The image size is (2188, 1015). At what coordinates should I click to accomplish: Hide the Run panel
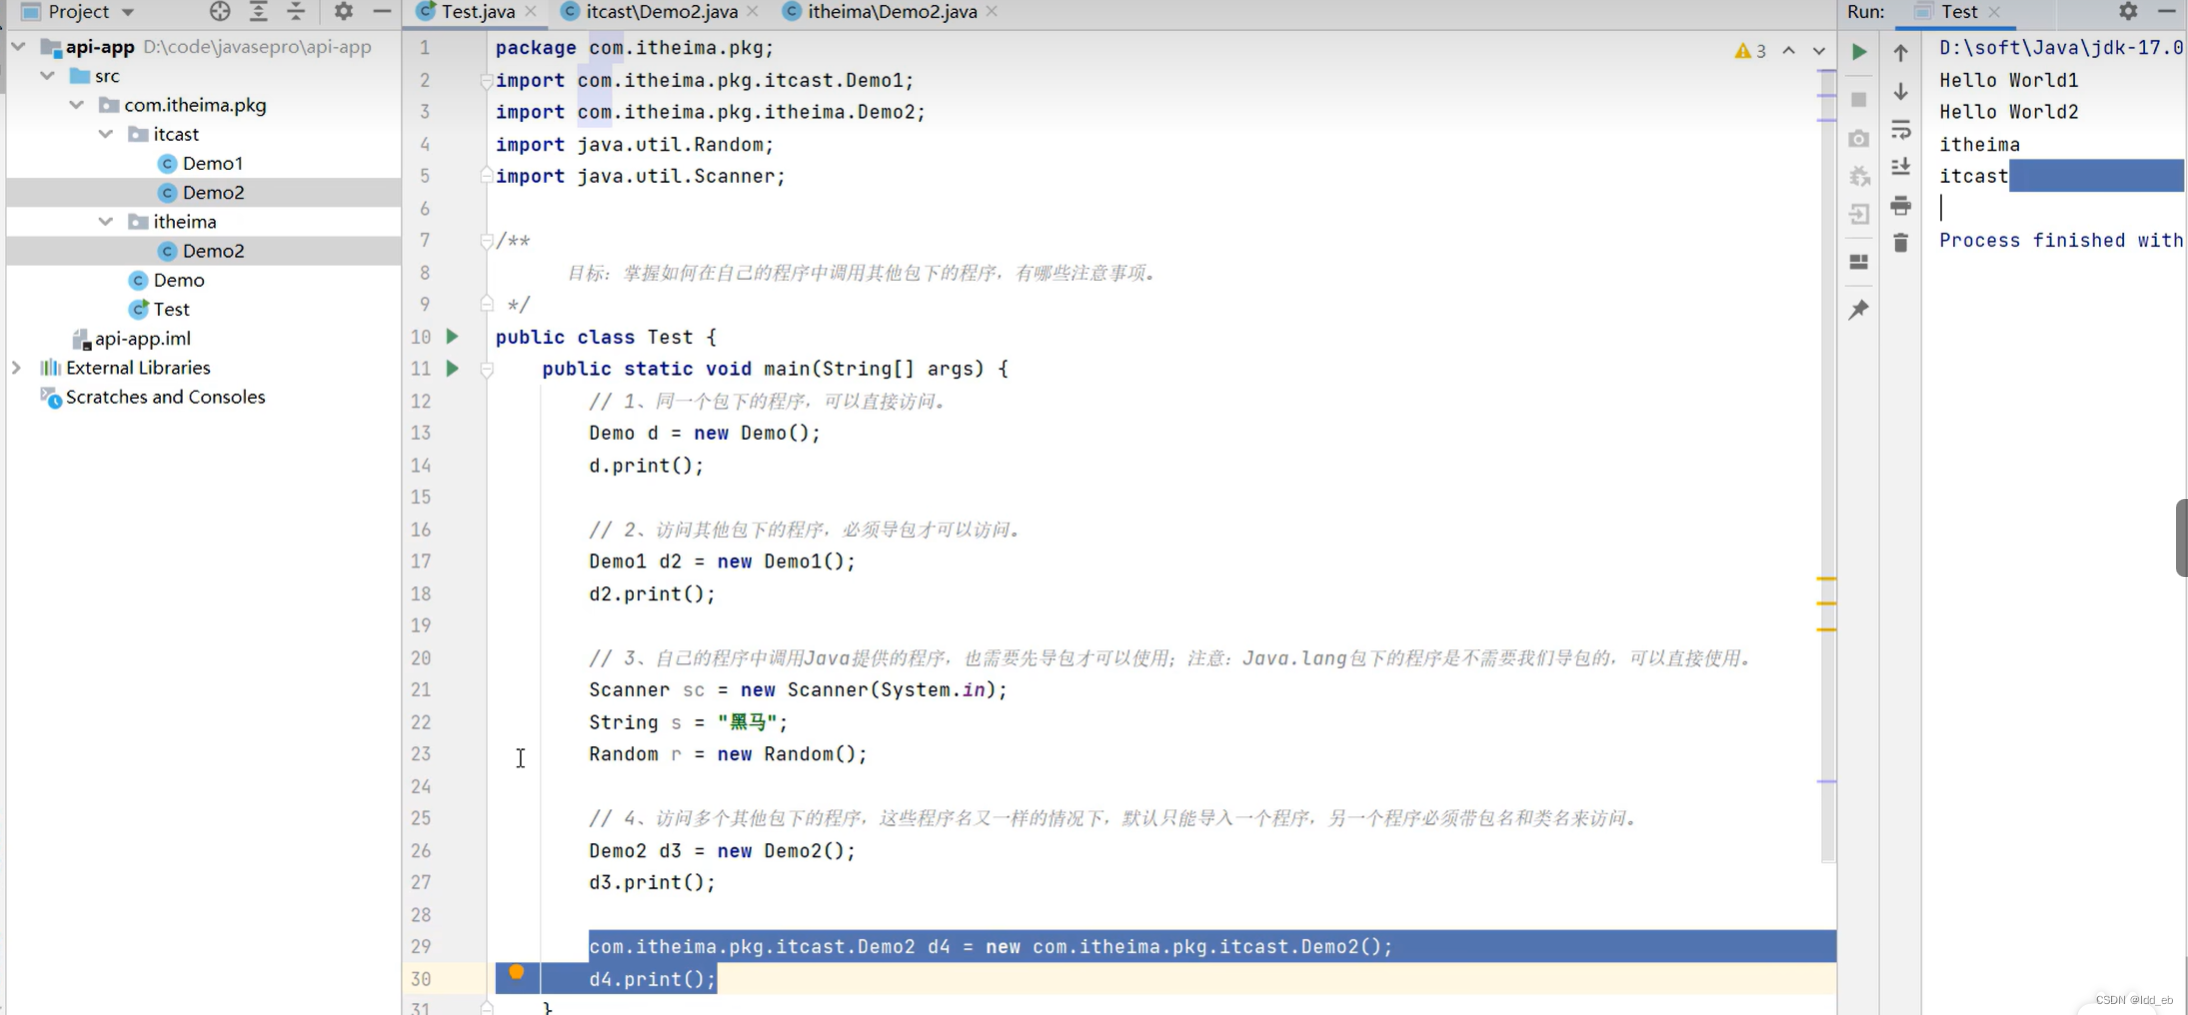(2167, 11)
